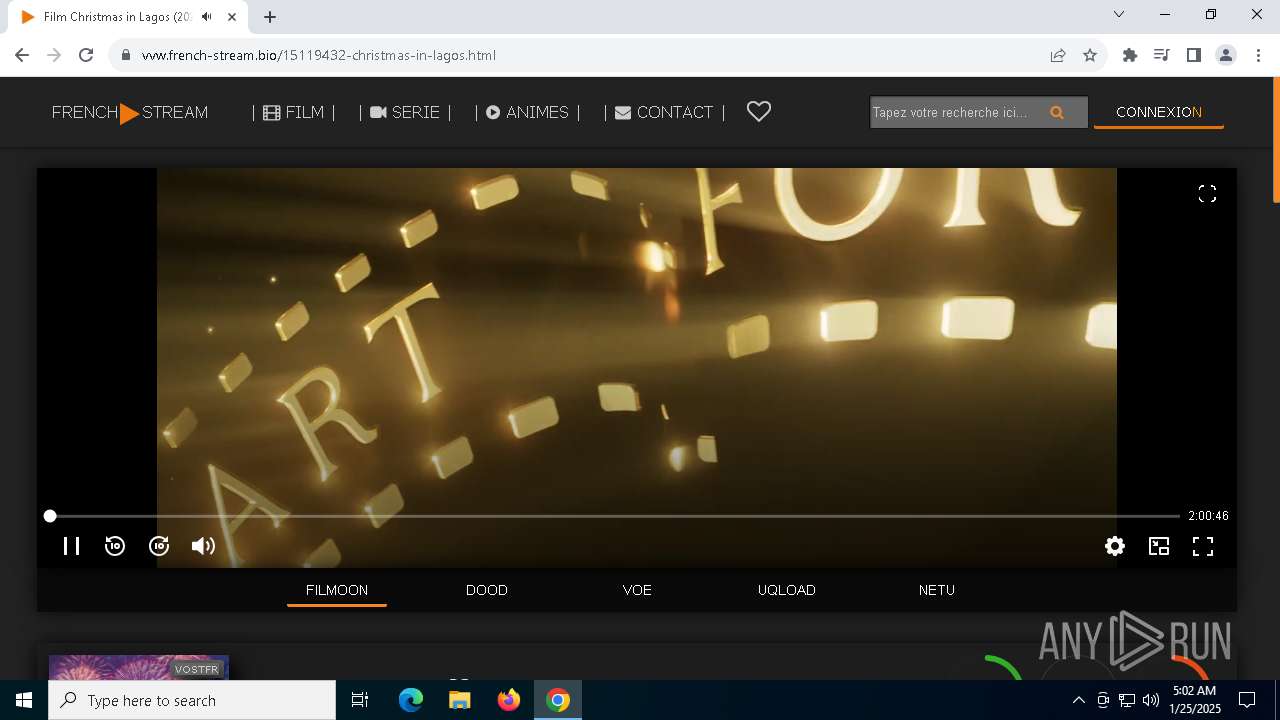
Task: Skip forward 10 seconds in video
Action: [x=159, y=546]
